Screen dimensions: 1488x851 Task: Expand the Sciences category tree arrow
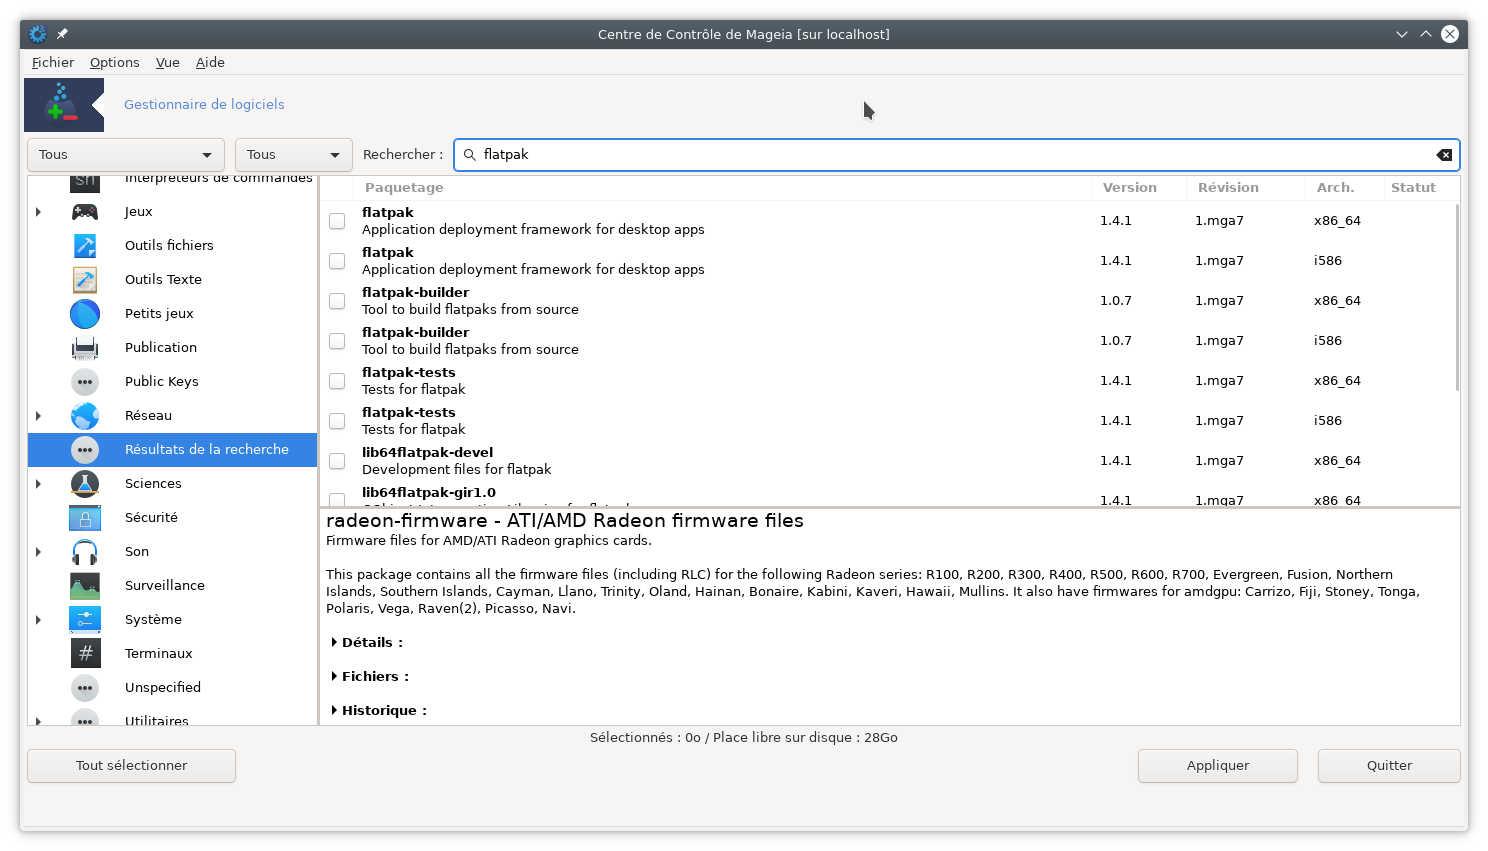click(x=39, y=484)
